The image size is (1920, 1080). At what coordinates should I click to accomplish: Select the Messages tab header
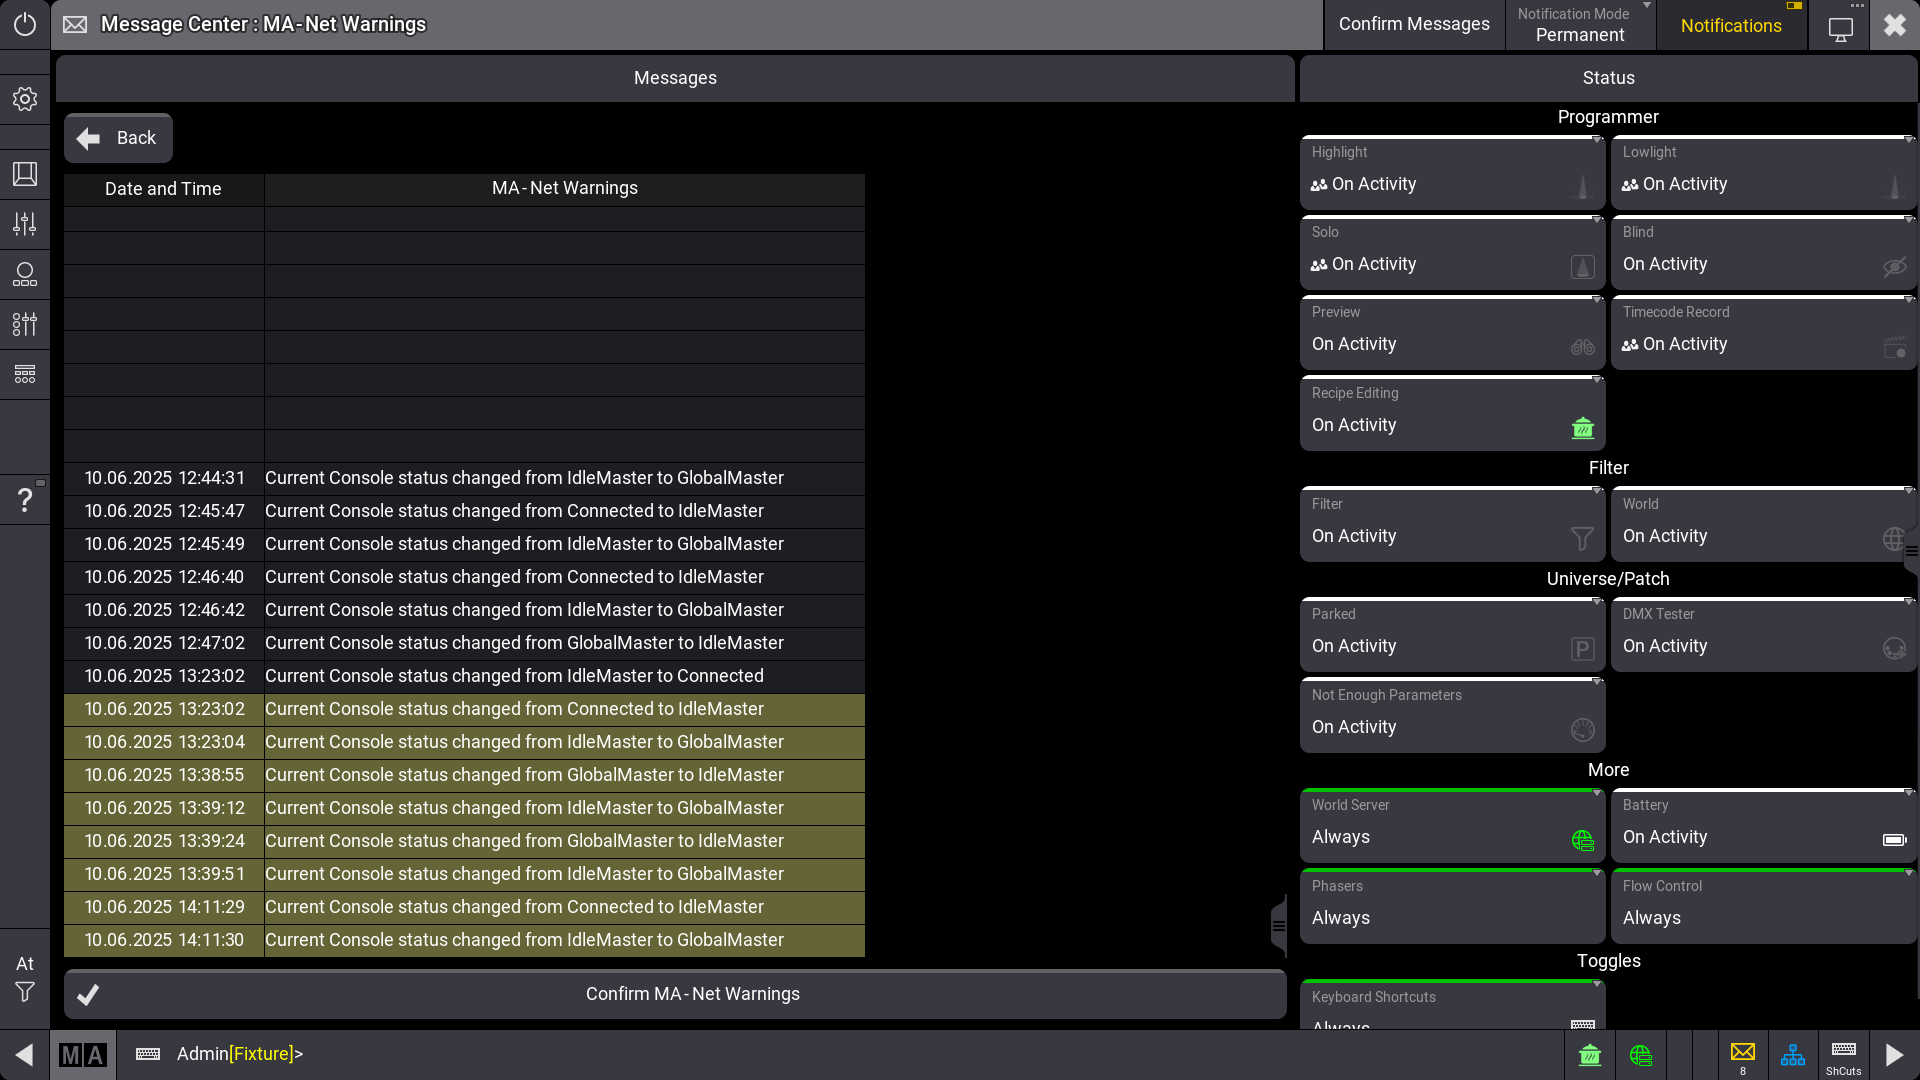675,78
